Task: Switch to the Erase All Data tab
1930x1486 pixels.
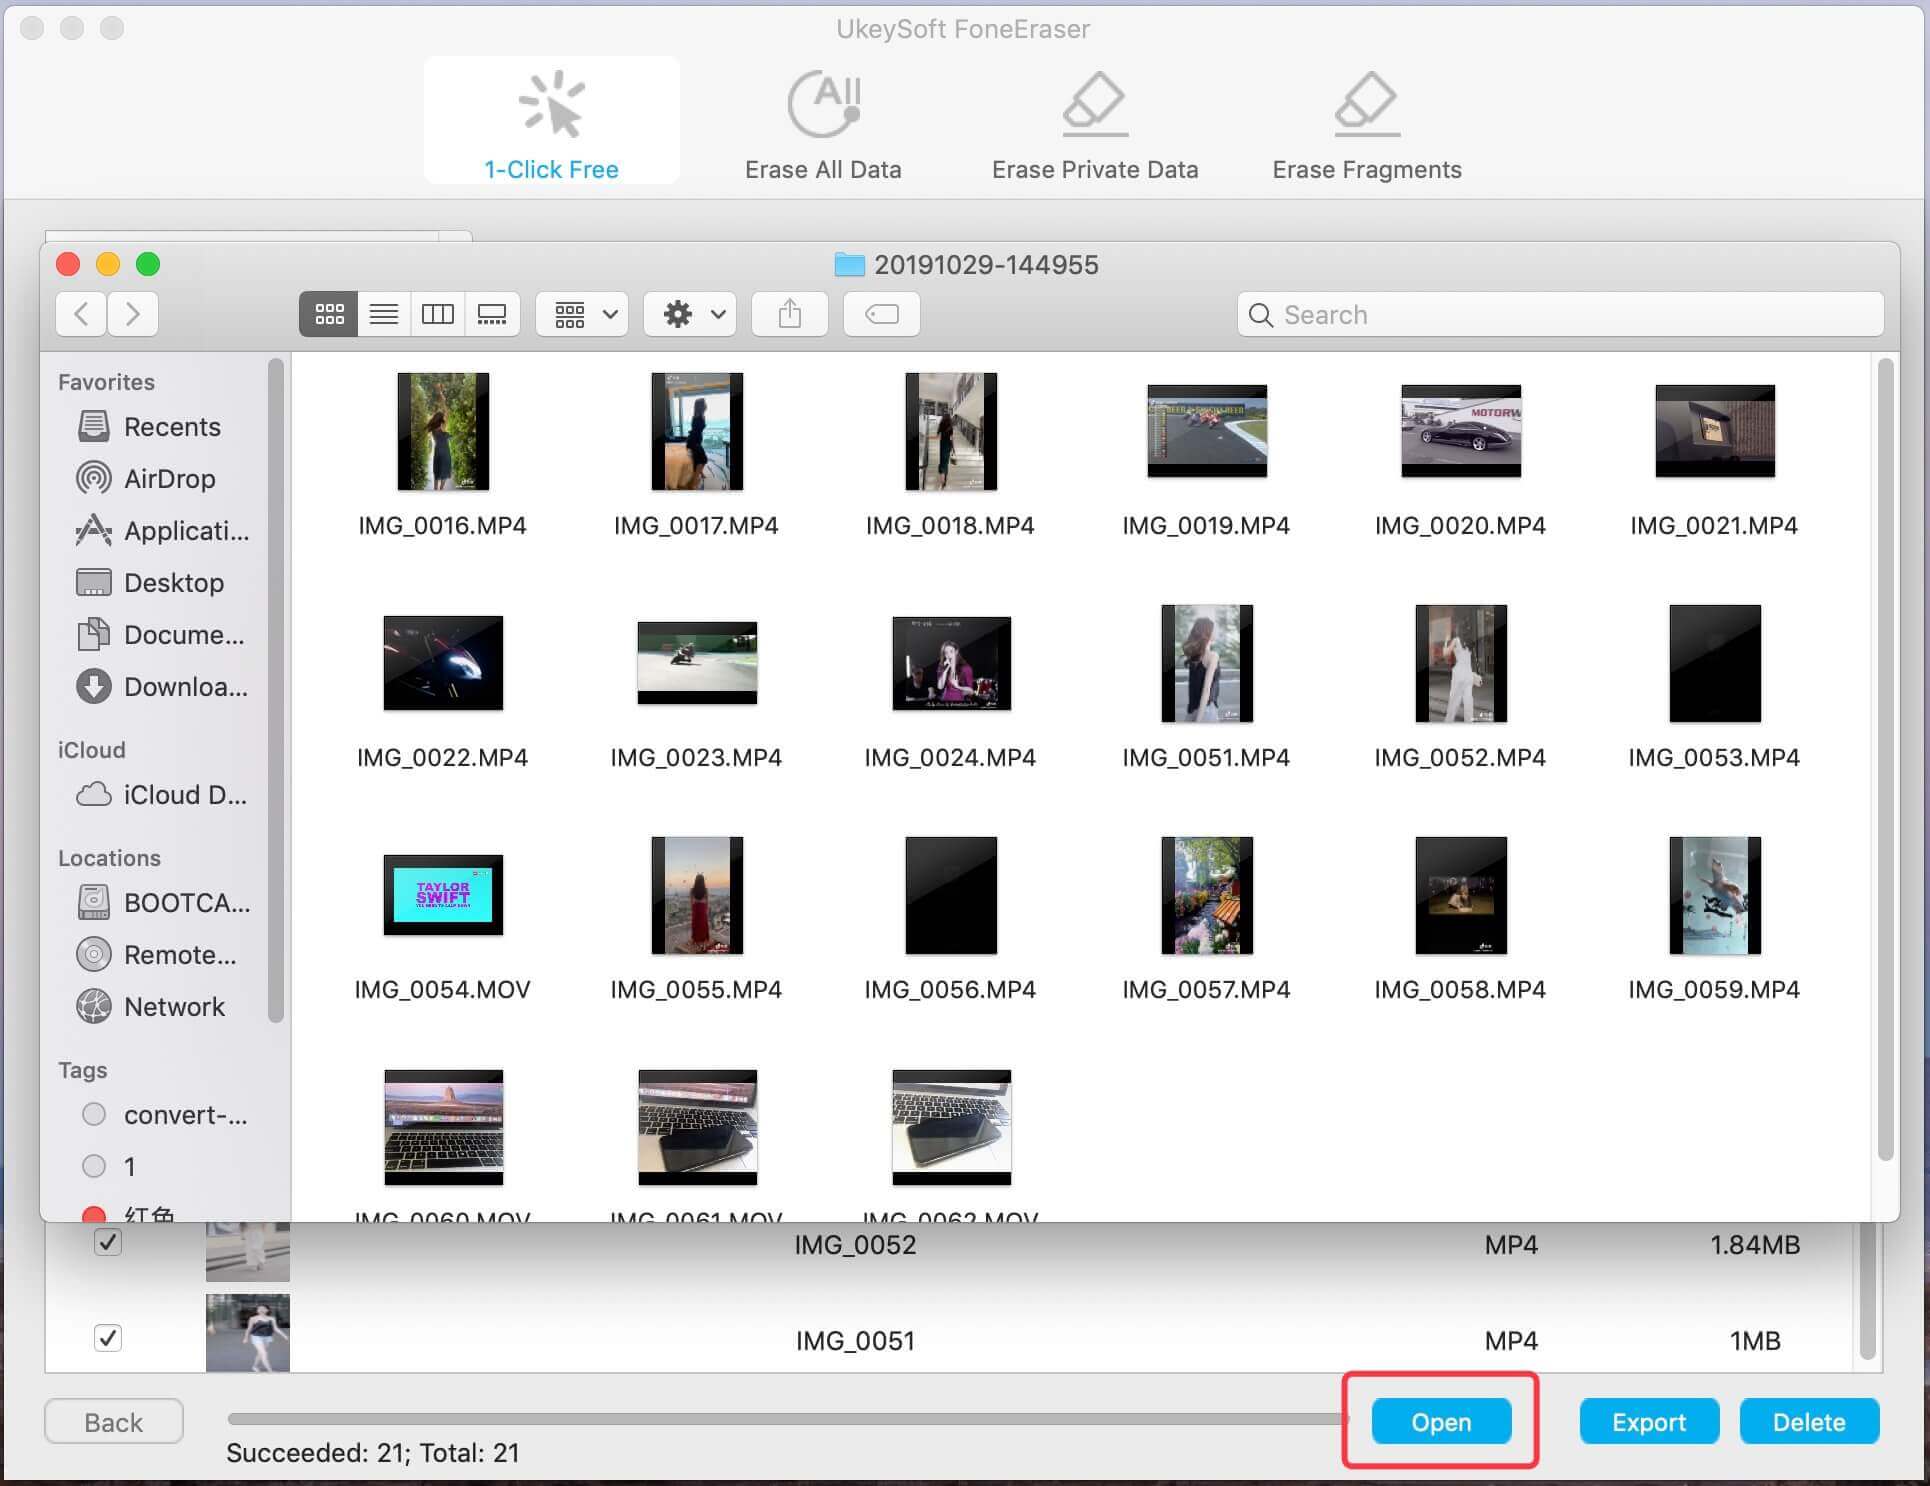Action: [x=827, y=125]
